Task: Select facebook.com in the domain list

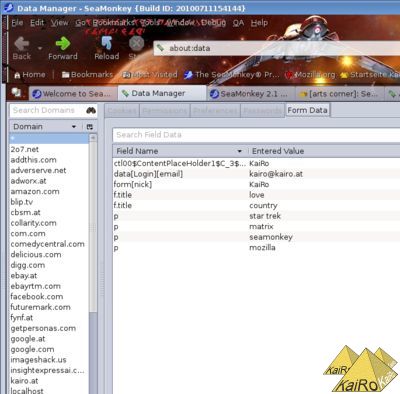Action: point(37,297)
